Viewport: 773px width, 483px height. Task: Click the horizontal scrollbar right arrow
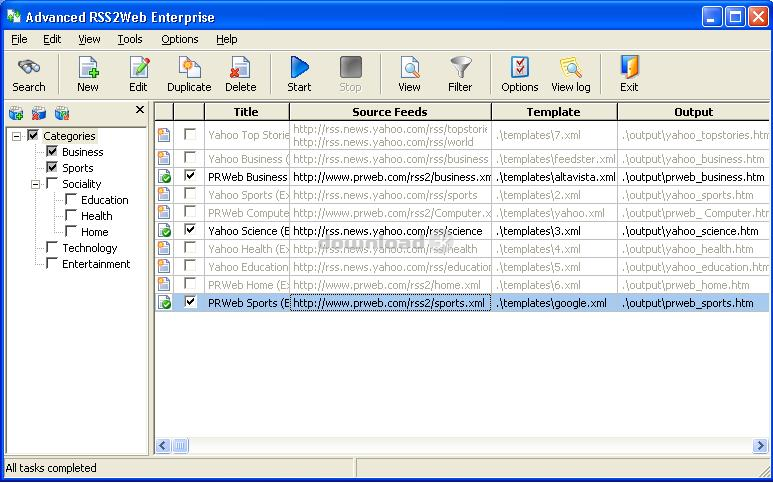click(760, 446)
